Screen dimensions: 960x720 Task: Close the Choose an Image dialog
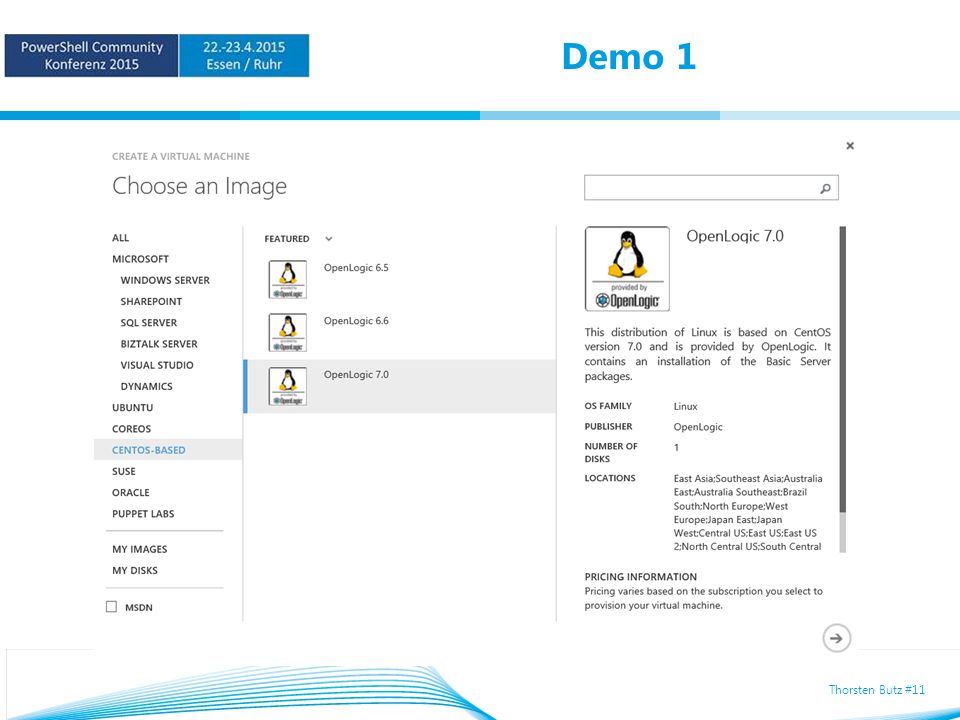[850, 146]
